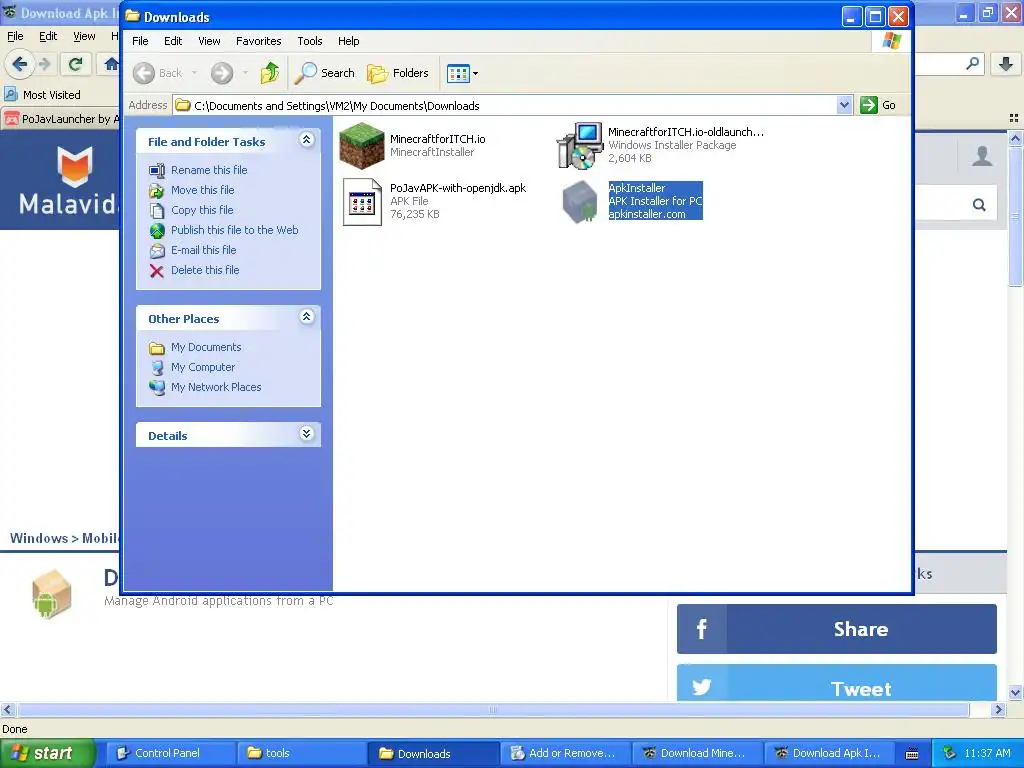The height and width of the screenshot is (768, 1024).
Task: Click Publish this file to the Web
Action: point(234,230)
